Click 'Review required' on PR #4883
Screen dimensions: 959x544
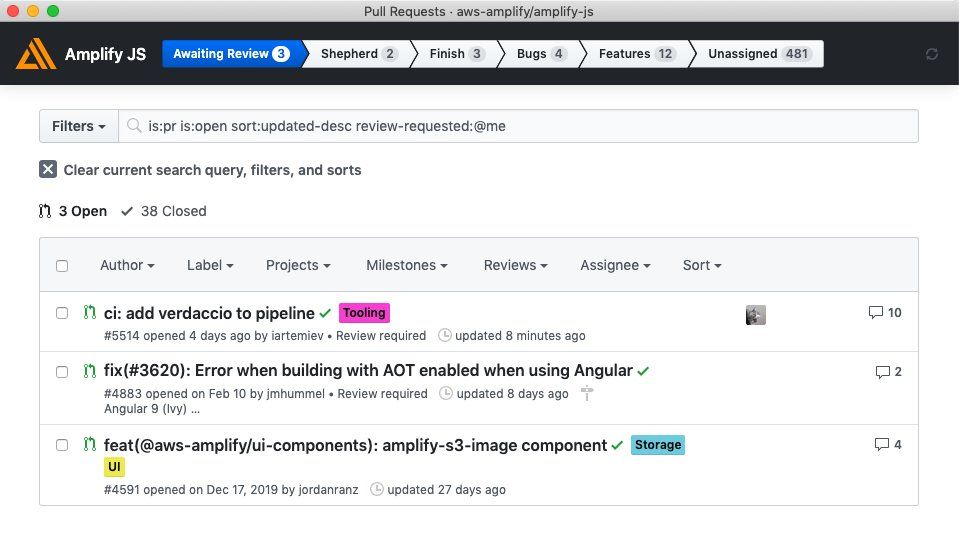tap(382, 393)
